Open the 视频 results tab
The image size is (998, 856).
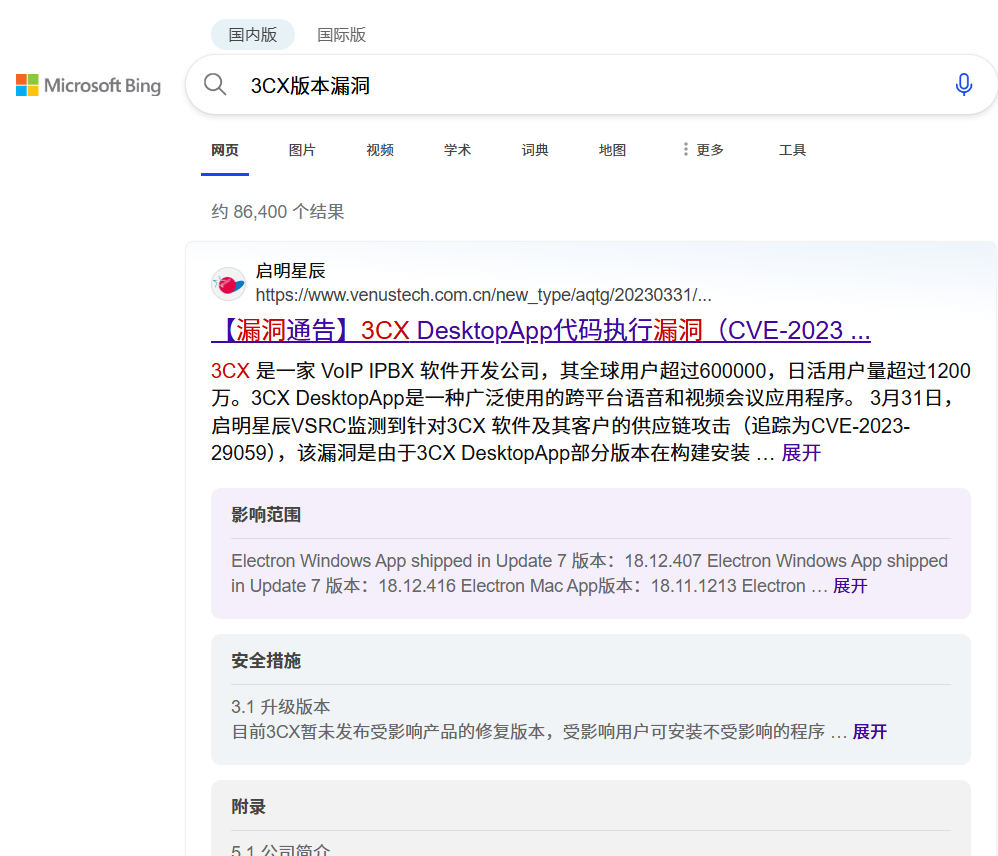pyautogui.click(x=380, y=150)
